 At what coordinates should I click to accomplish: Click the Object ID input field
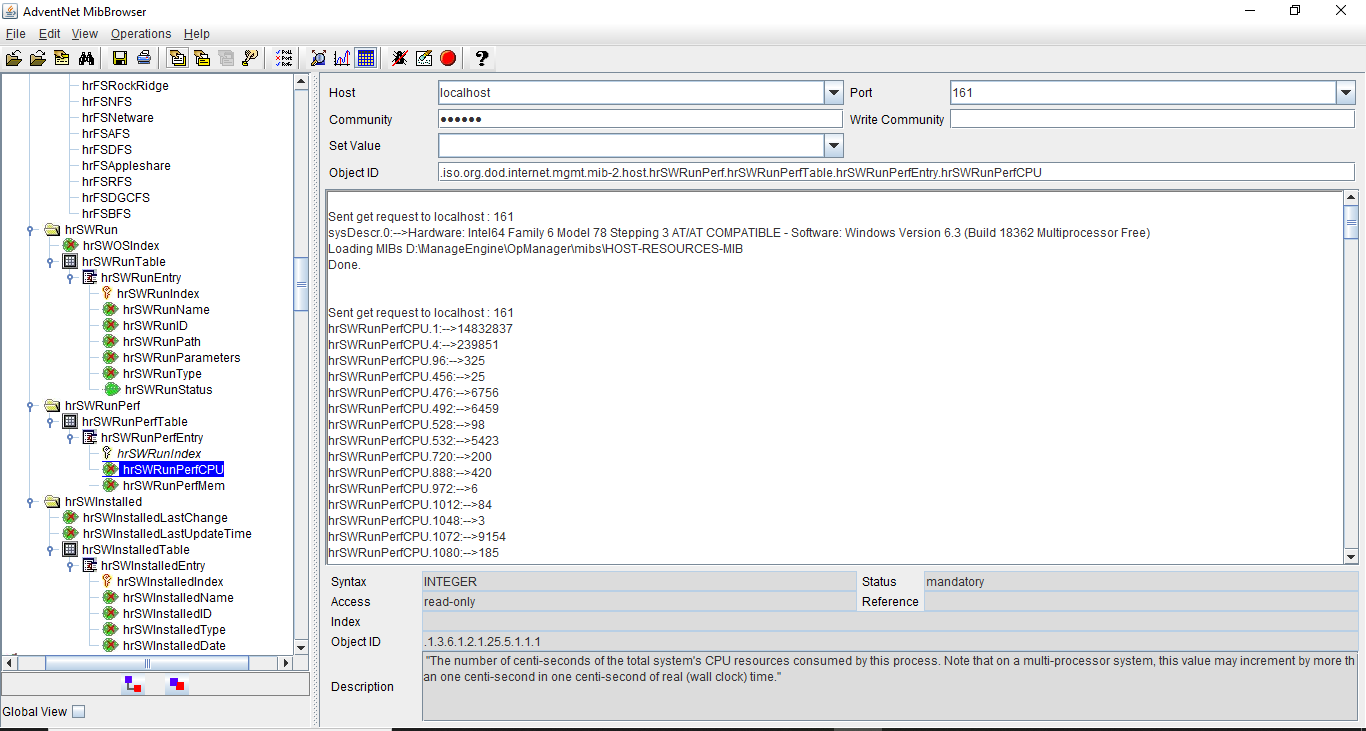point(896,172)
